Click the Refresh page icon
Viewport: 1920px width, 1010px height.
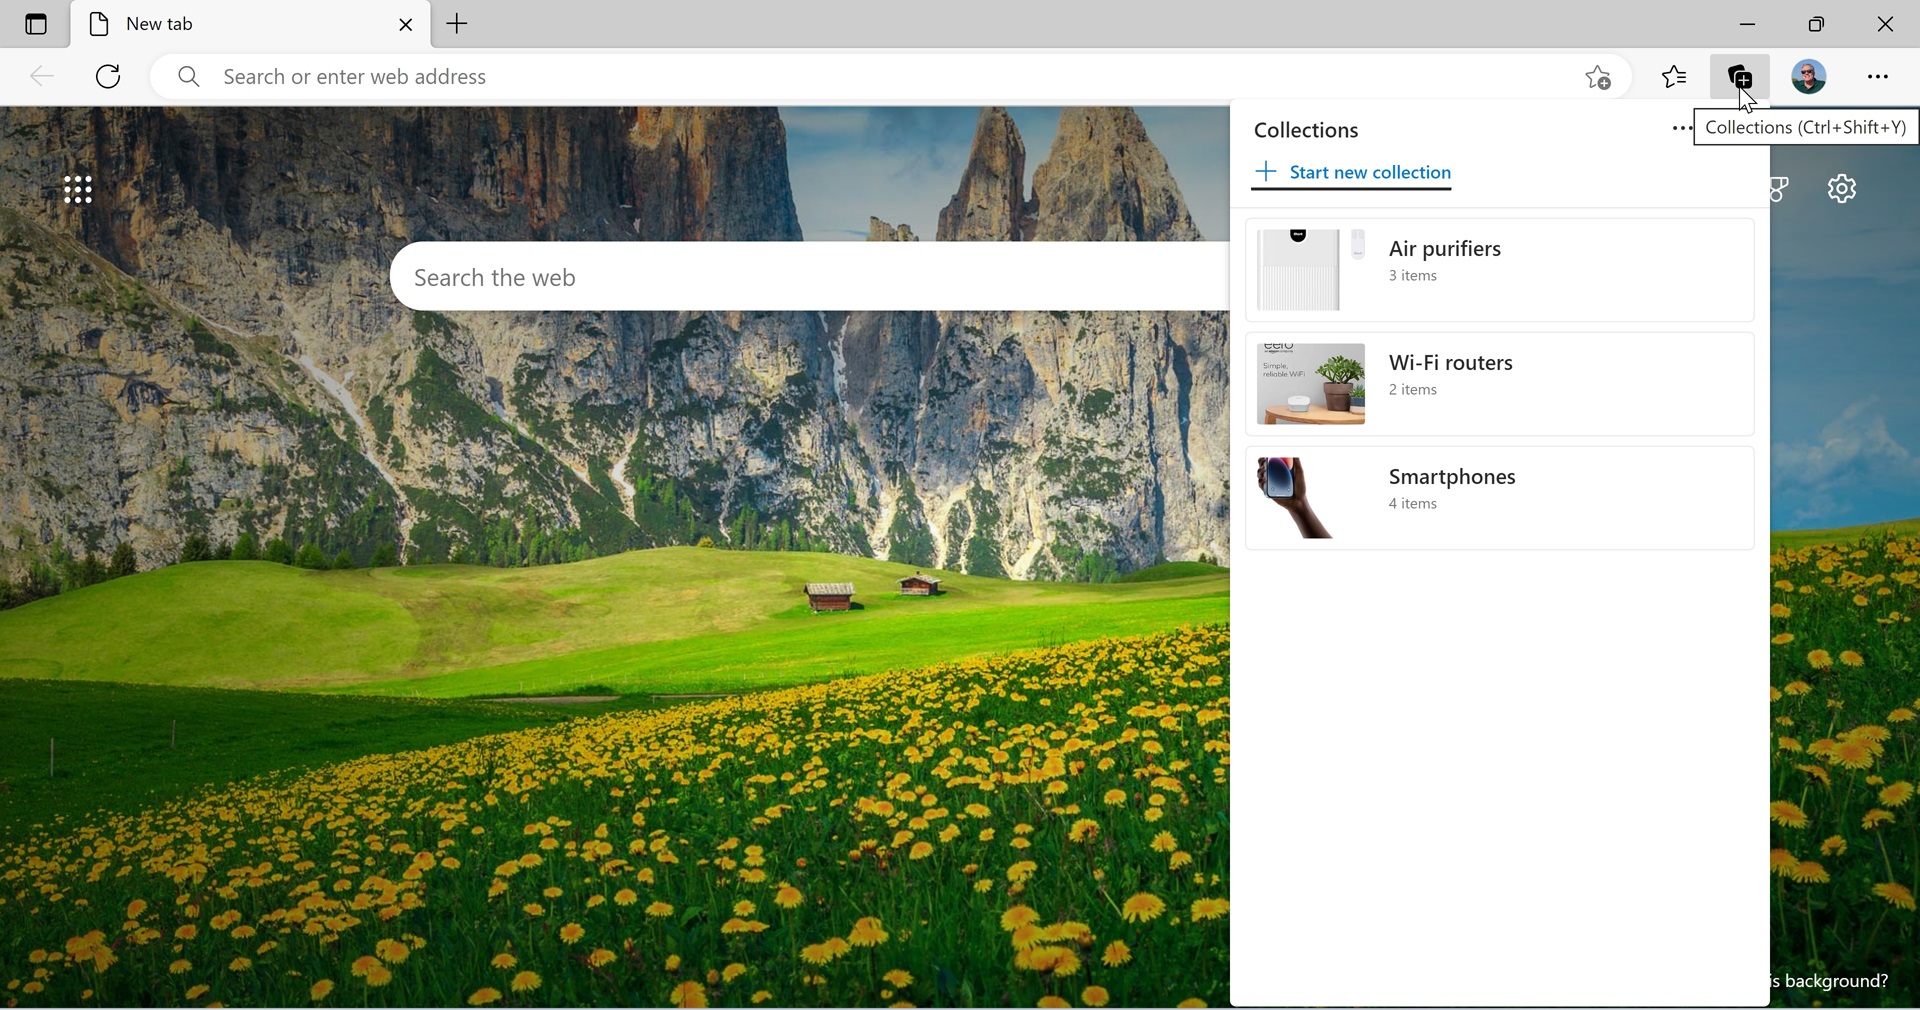[108, 77]
